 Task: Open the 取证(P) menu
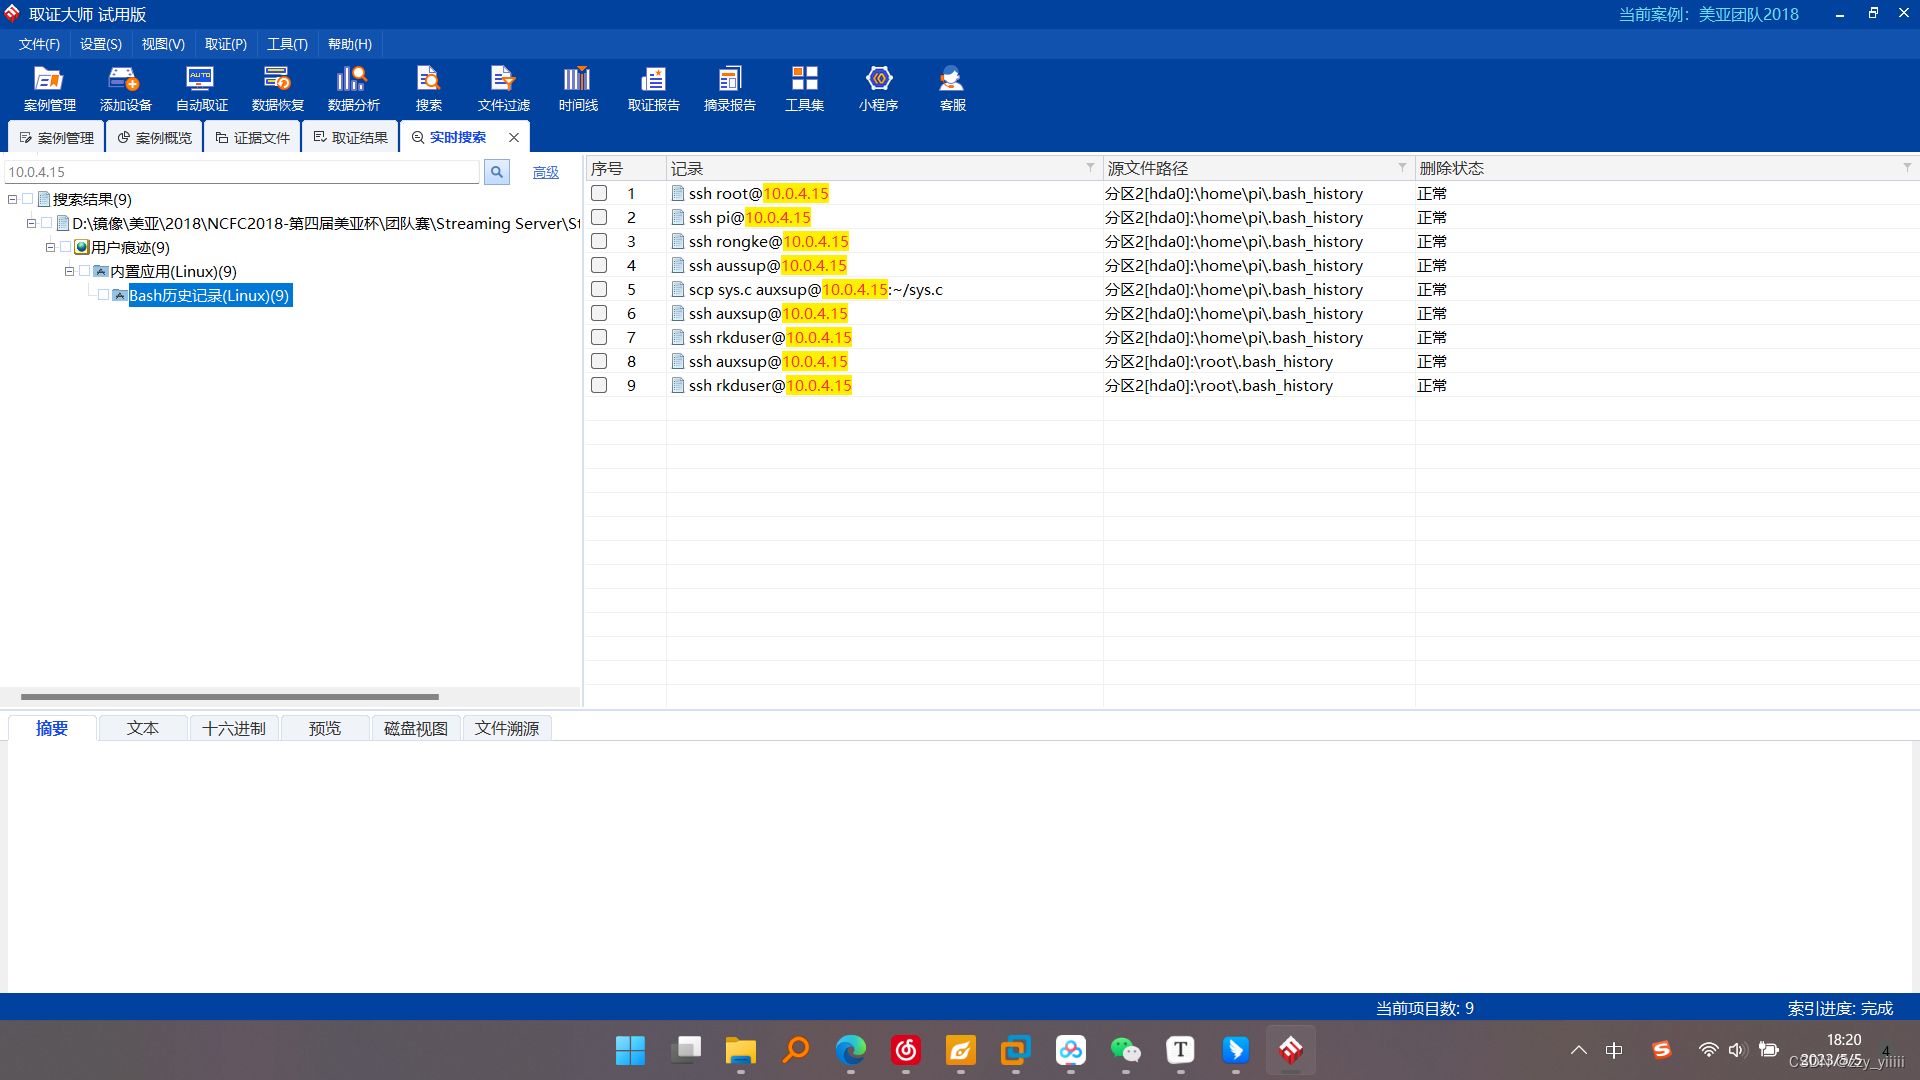[x=225, y=44]
